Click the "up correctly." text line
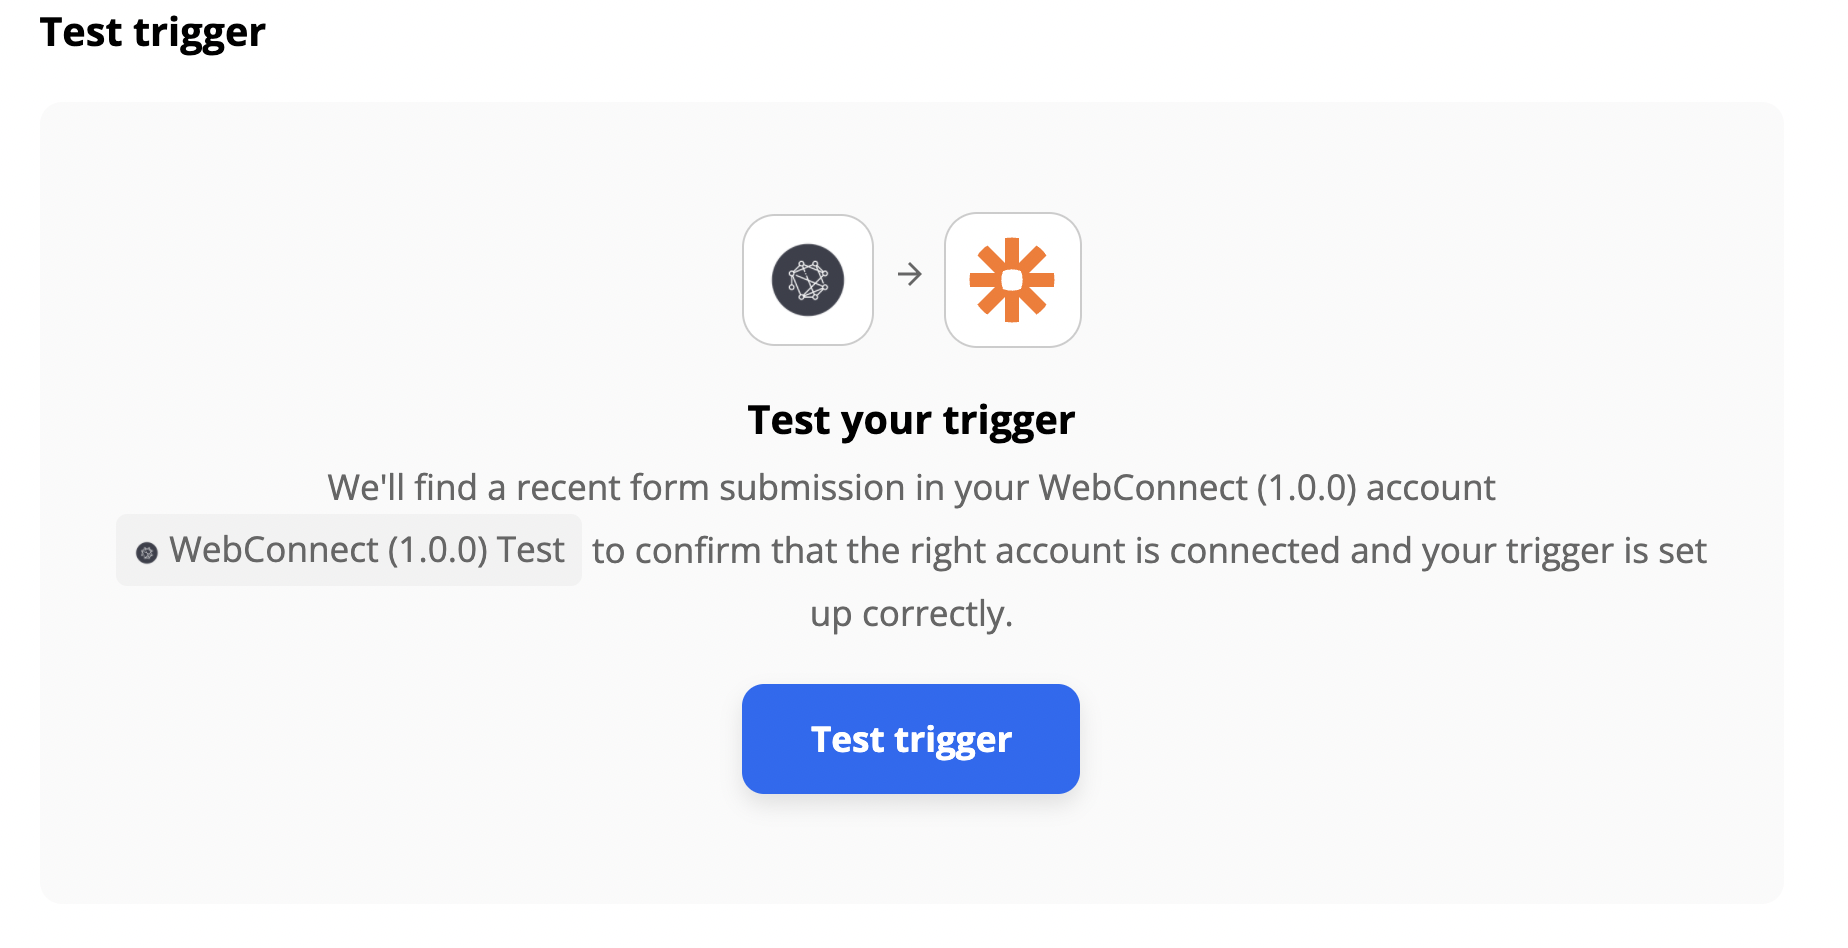The width and height of the screenshot is (1848, 948). click(911, 614)
